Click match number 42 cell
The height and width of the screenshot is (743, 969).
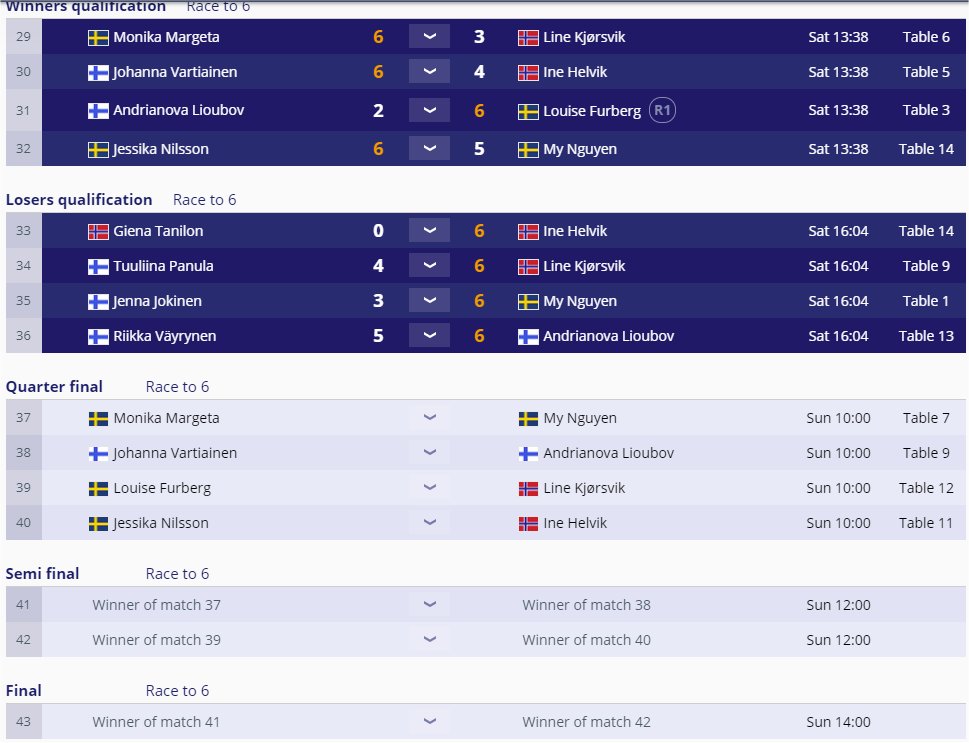pos(23,641)
